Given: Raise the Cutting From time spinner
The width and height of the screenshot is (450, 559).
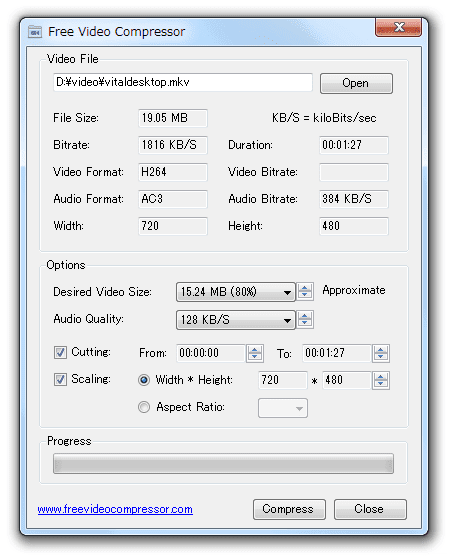Looking at the screenshot, I should click(255, 349).
